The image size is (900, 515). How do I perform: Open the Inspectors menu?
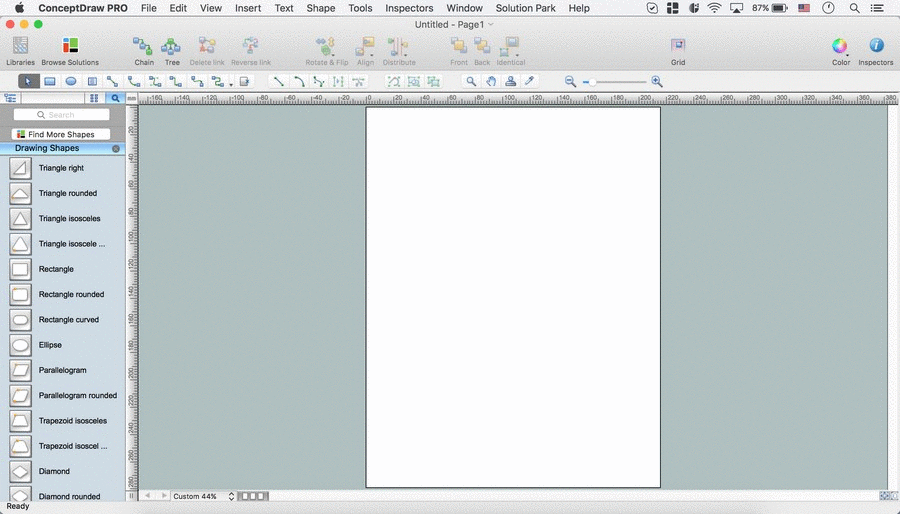409,8
